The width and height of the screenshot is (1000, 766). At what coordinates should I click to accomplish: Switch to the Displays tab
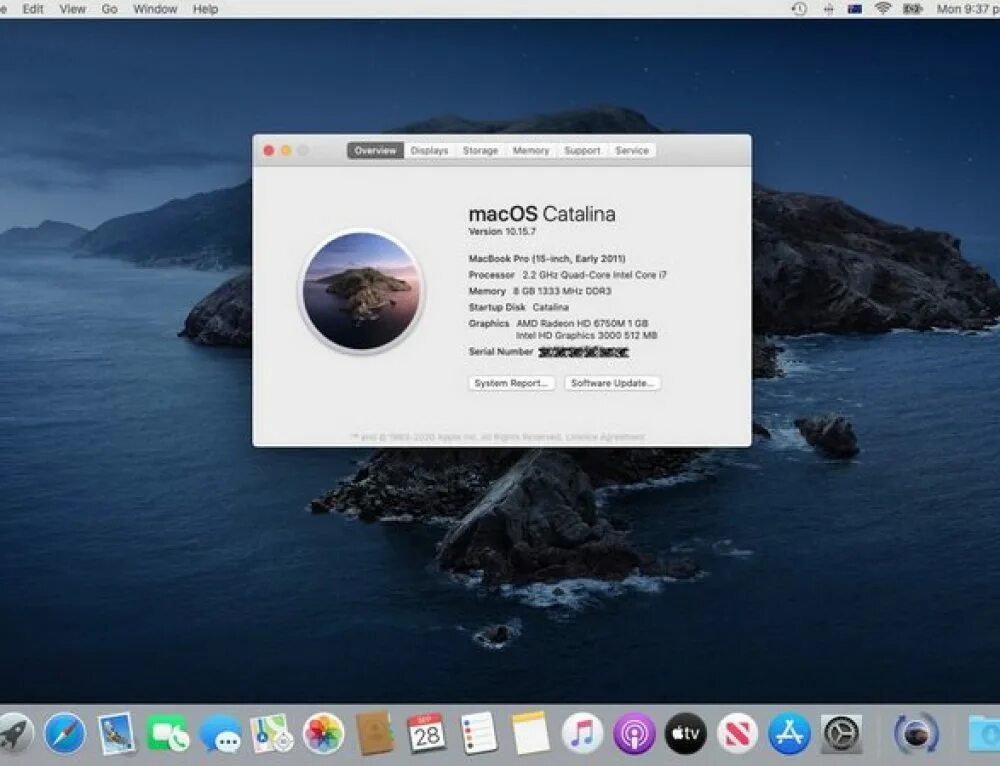click(429, 151)
